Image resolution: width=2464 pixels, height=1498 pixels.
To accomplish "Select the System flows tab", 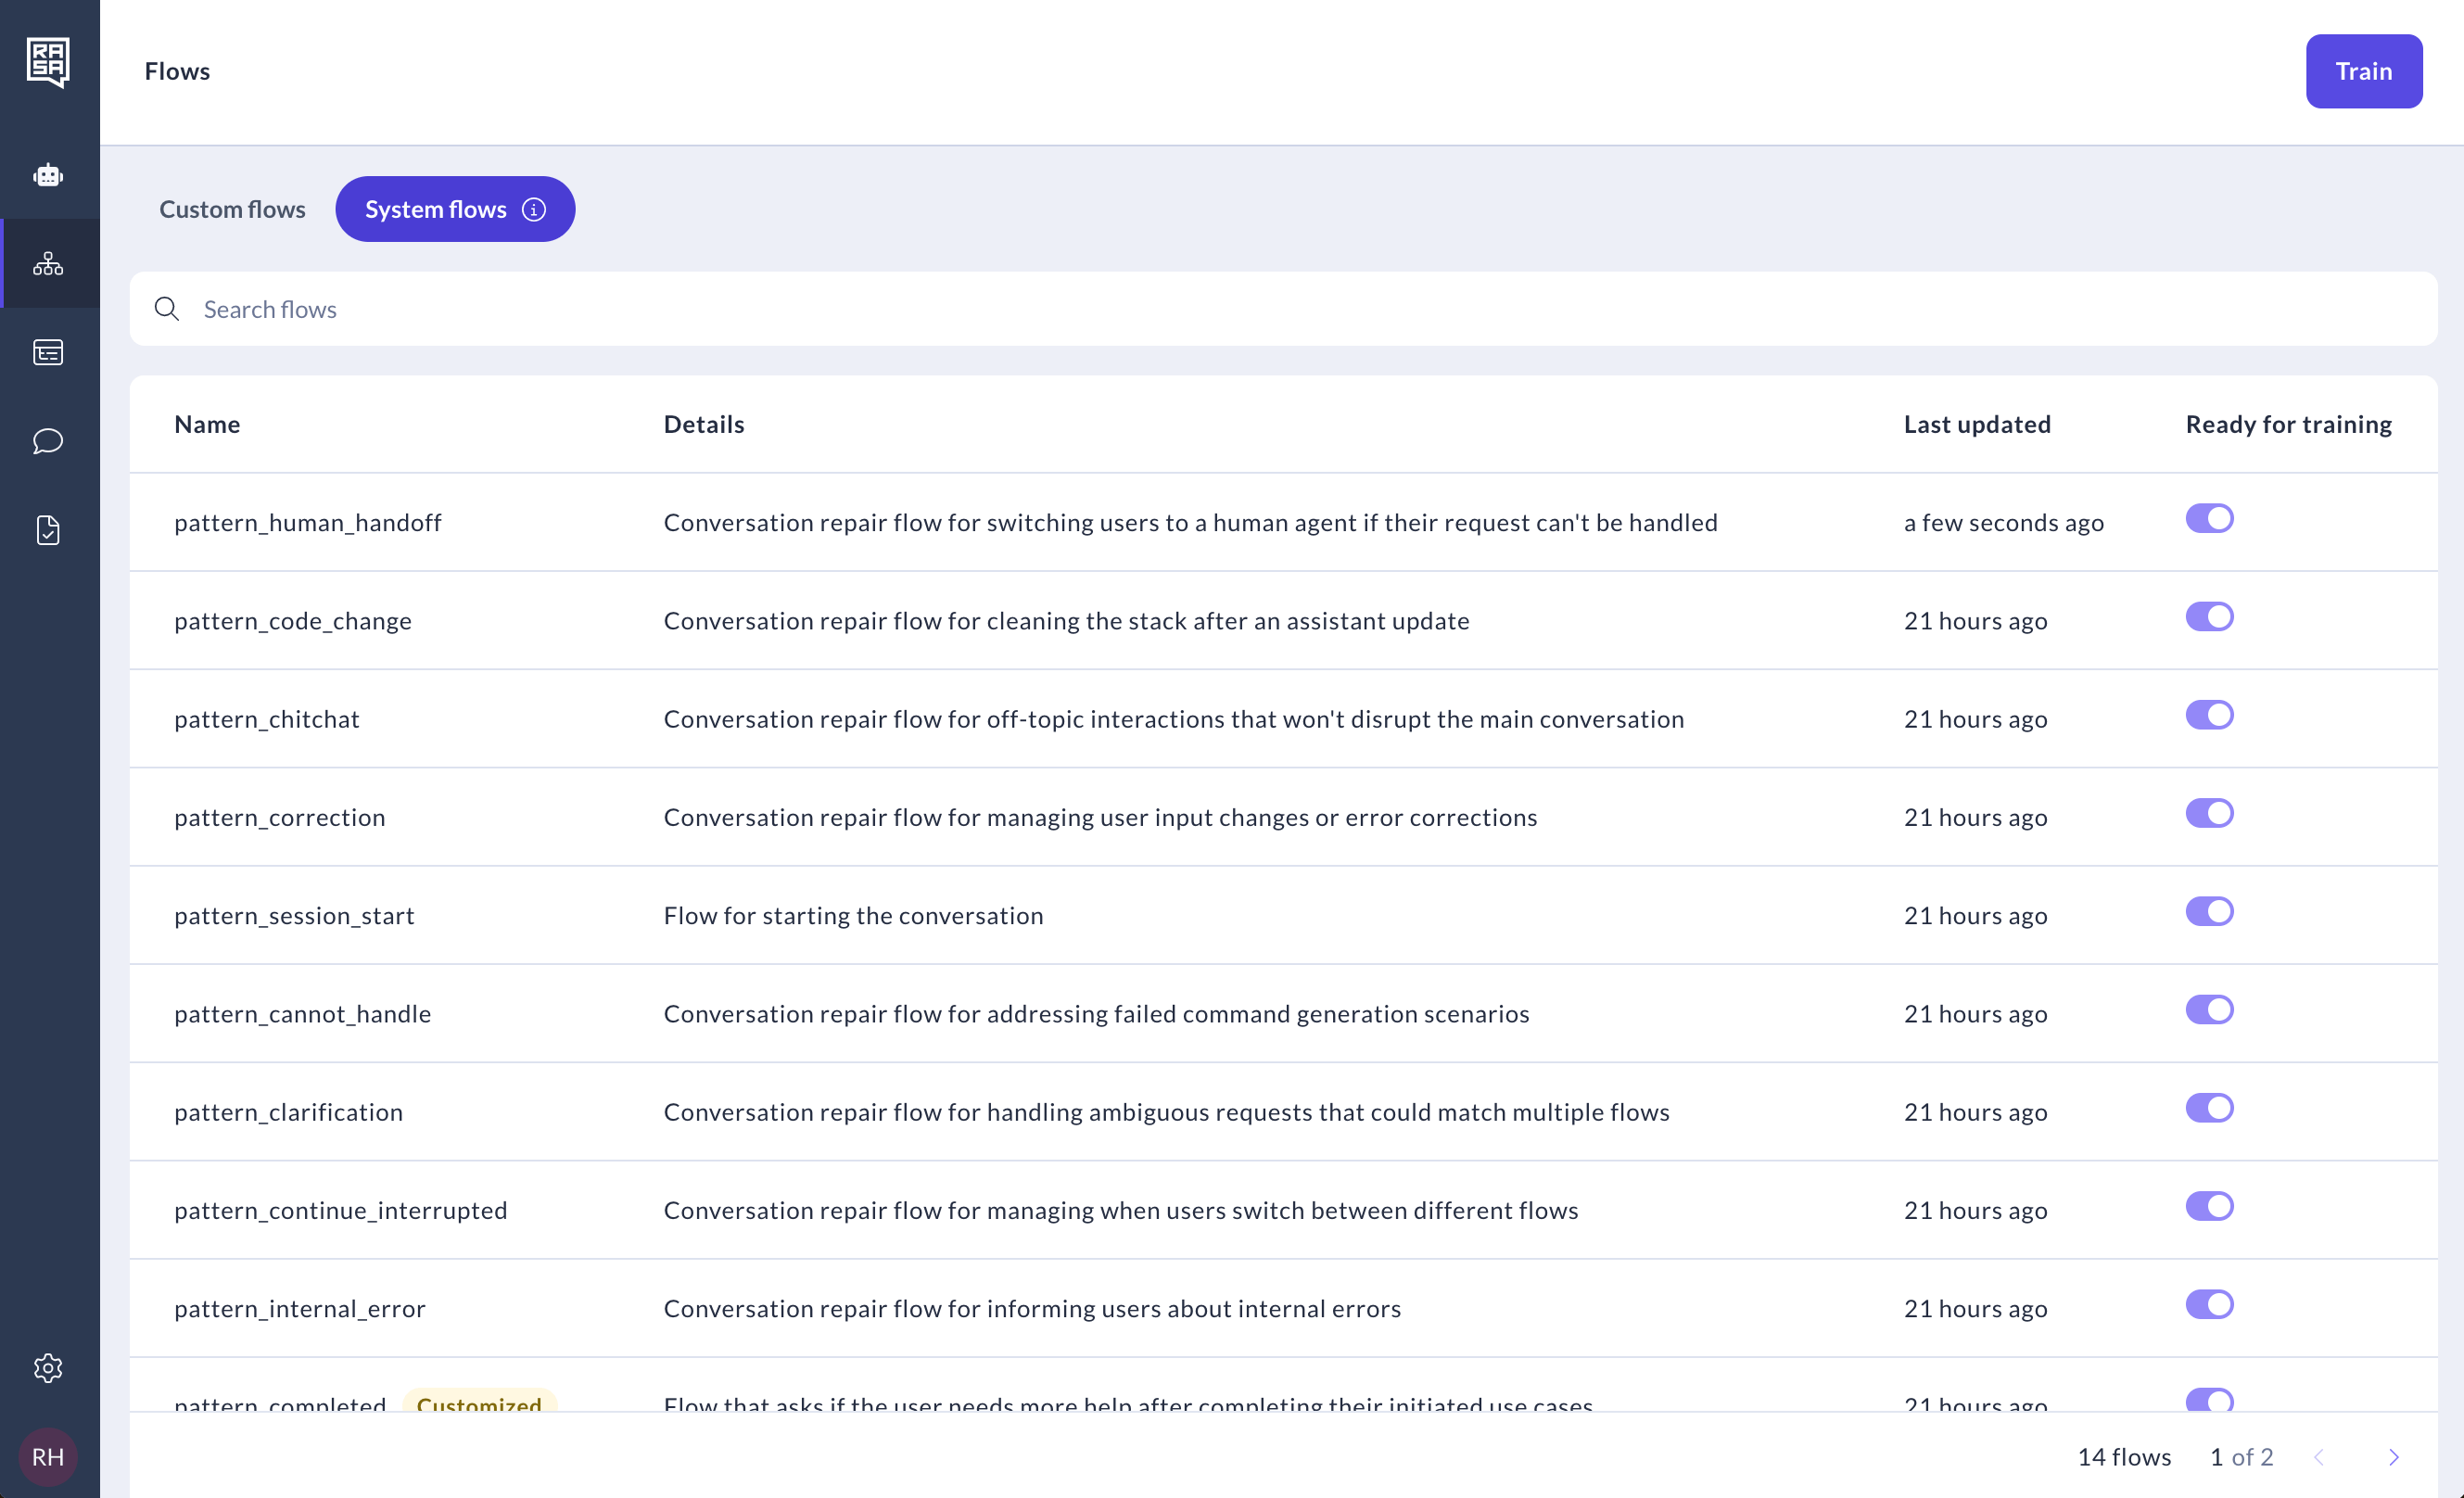I will (x=436, y=209).
